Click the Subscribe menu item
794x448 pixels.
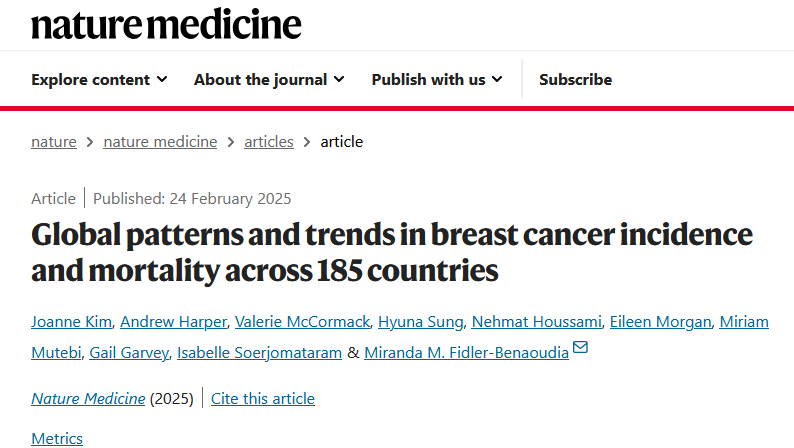pos(575,79)
